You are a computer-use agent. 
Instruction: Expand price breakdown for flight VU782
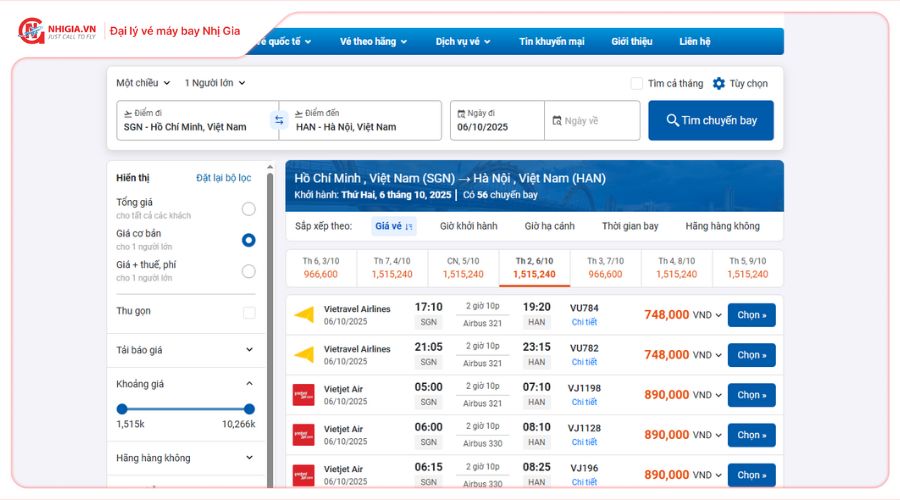click(718, 355)
